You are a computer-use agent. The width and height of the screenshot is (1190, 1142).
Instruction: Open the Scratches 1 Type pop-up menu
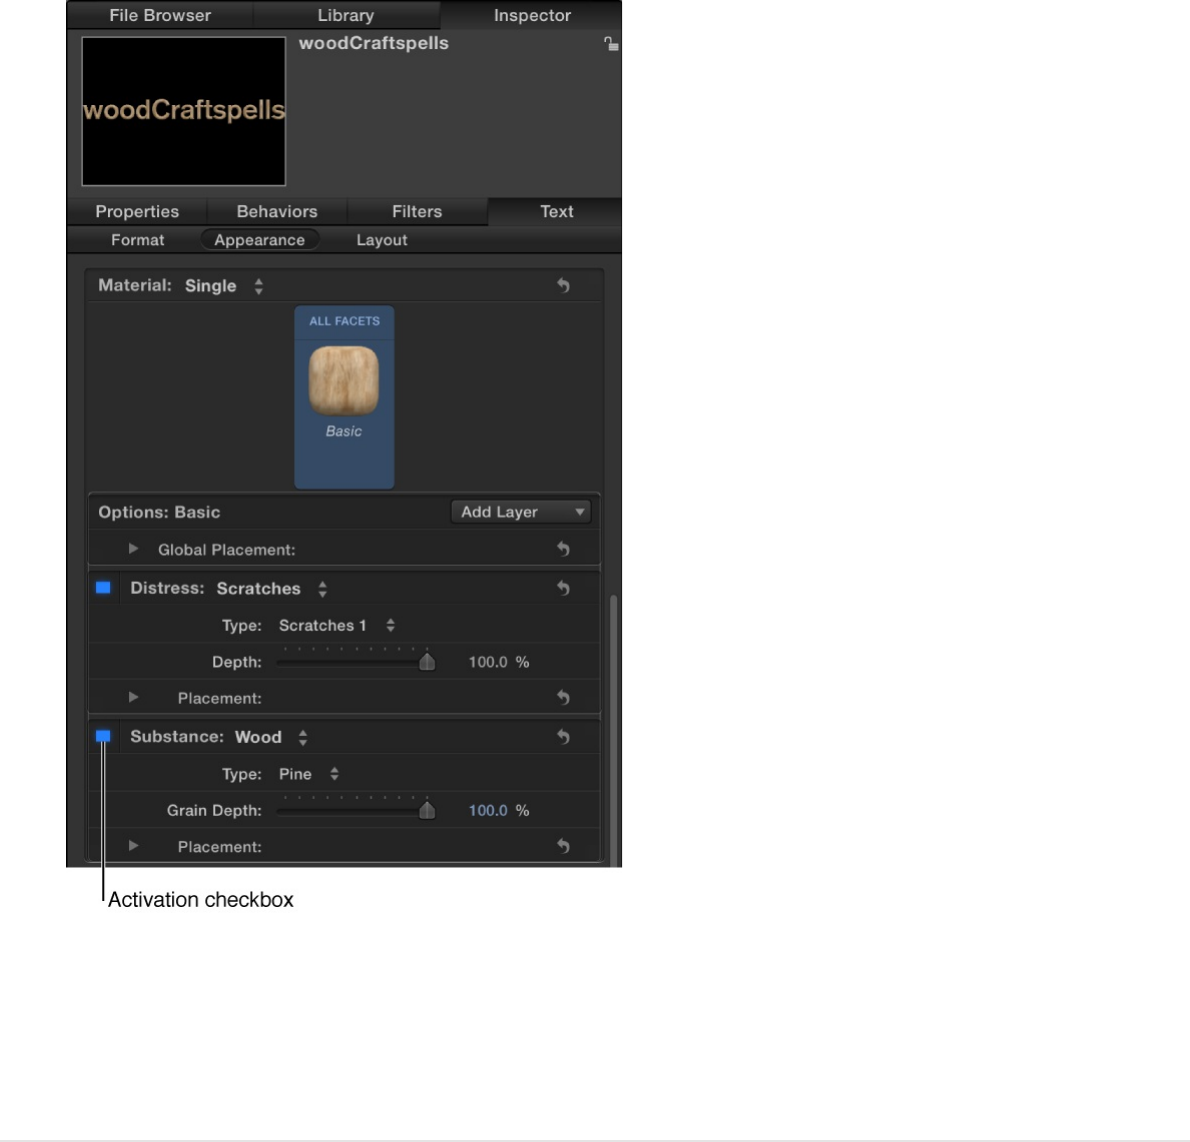click(x=337, y=626)
